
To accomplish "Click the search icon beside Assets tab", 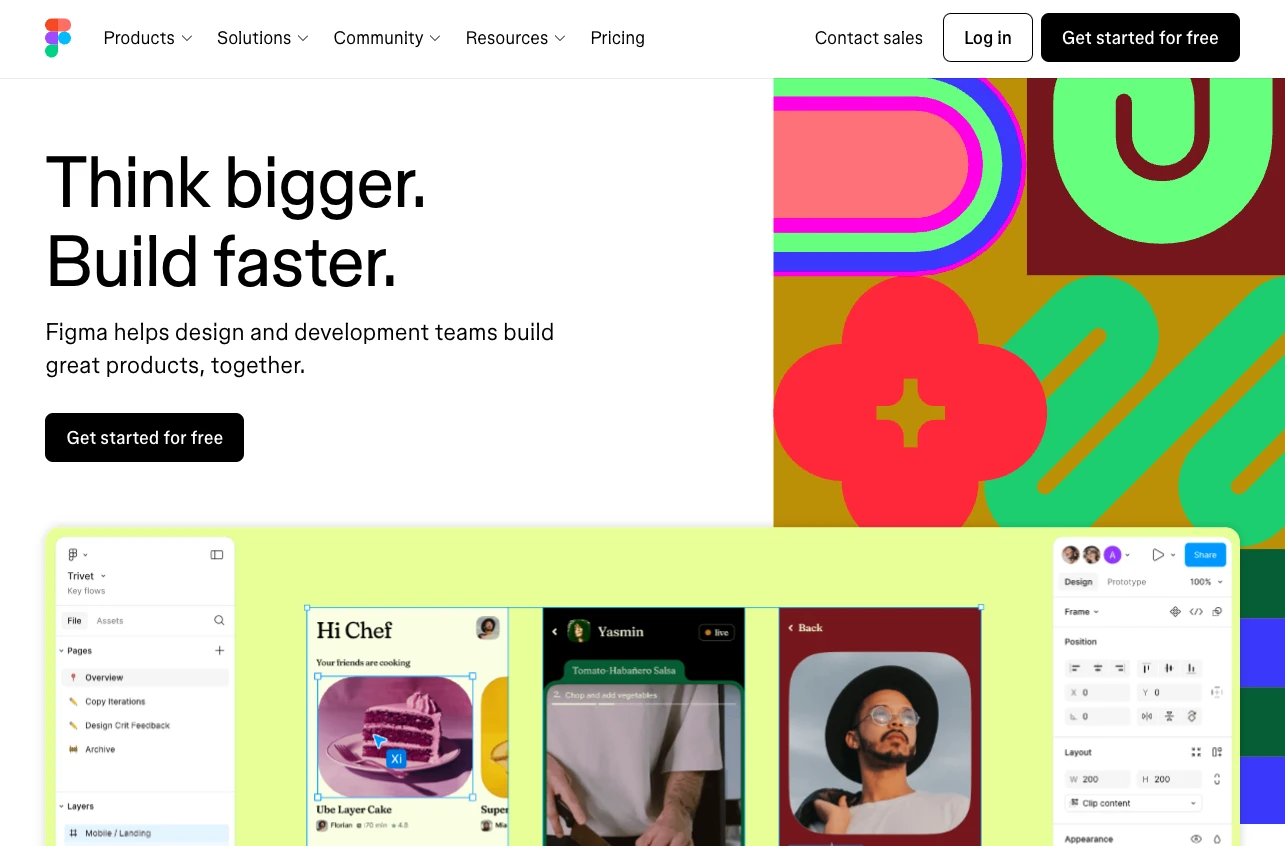I will 219,621.
